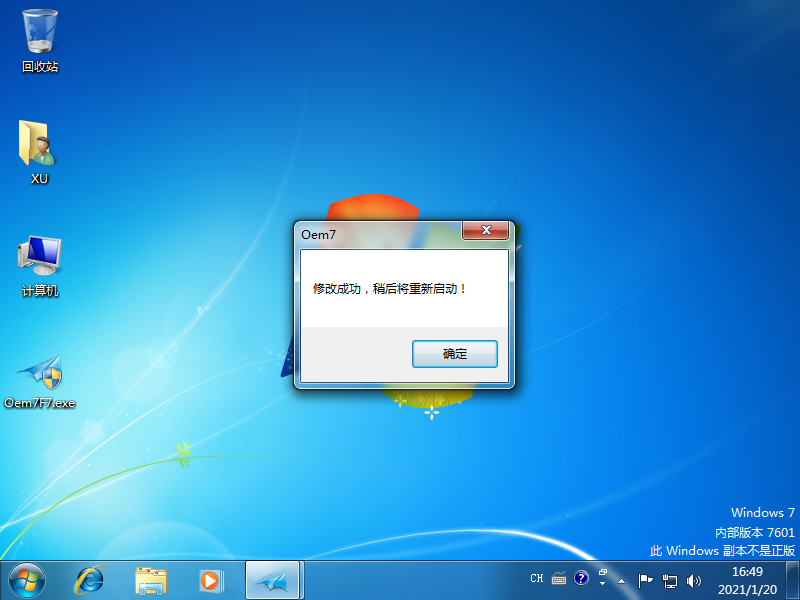Open Action Center flag icon in tray
The height and width of the screenshot is (600, 800).
[x=646, y=579]
